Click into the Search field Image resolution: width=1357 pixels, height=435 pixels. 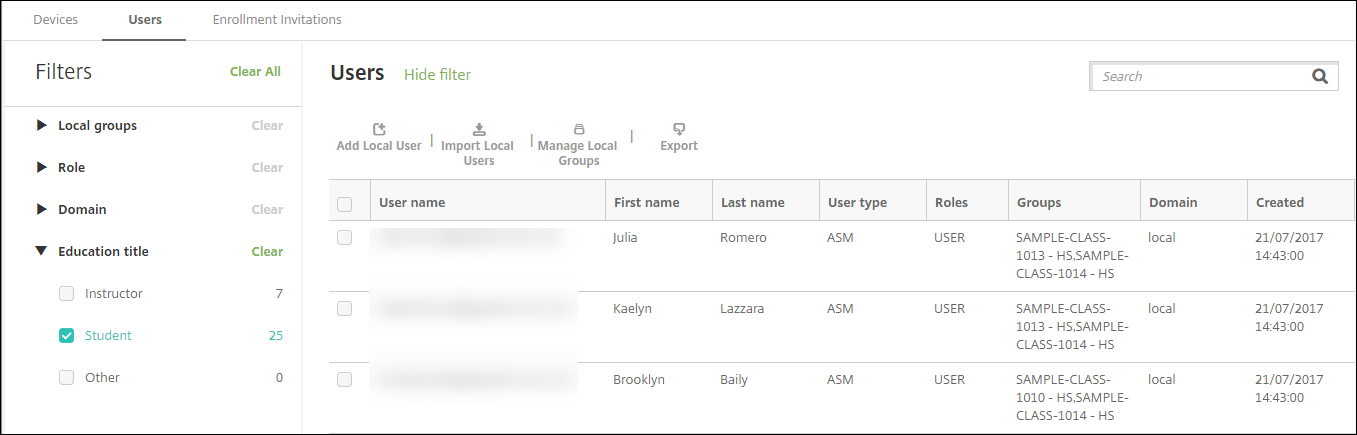[1200, 76]
